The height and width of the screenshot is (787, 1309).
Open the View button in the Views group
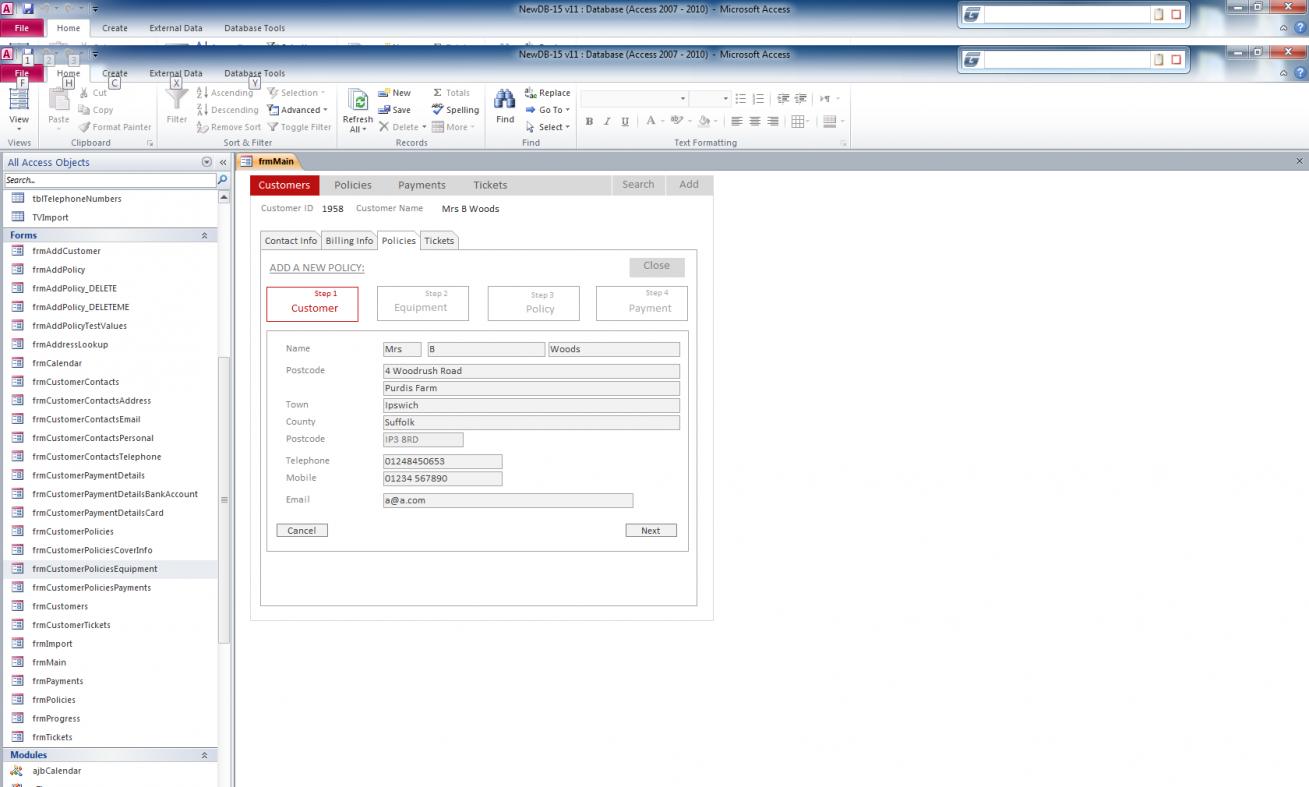(x=19, y=108)
